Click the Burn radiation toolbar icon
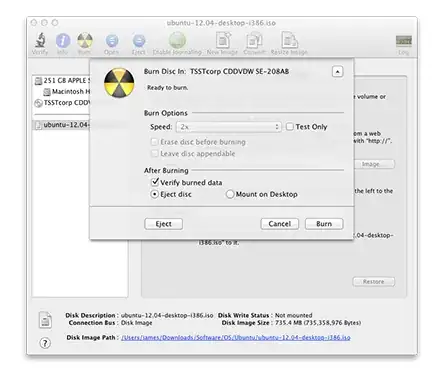This screenshot has height=377, width=444. point(85,40)
